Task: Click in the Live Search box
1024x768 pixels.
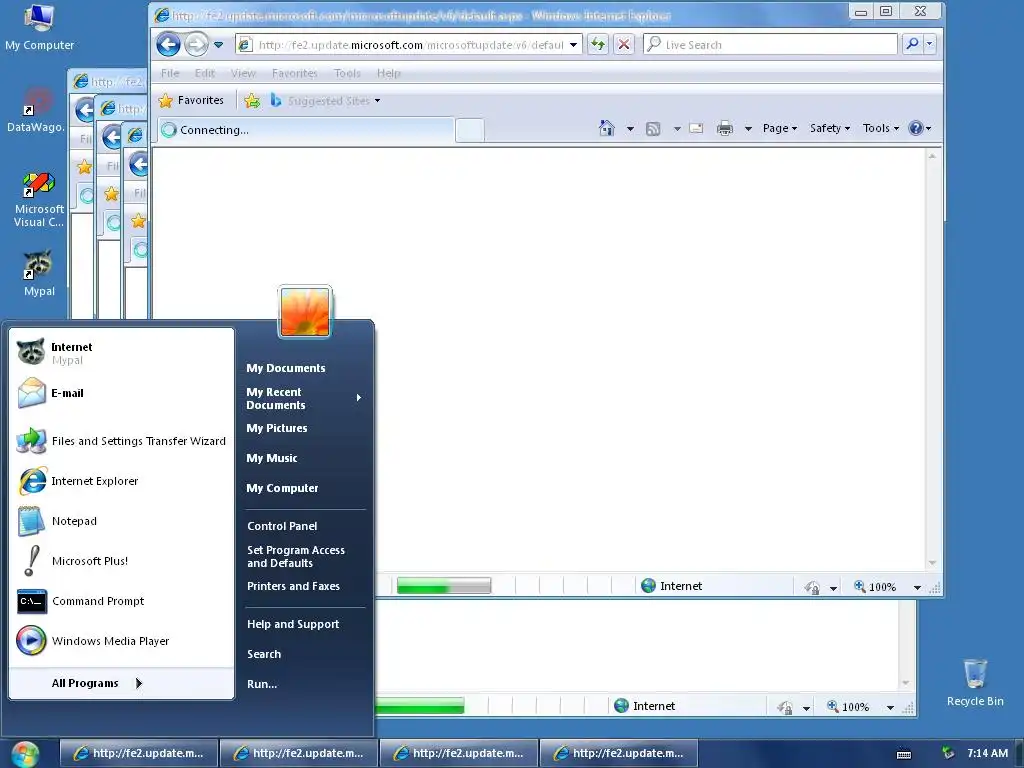Action: click(x=771, y=44)
